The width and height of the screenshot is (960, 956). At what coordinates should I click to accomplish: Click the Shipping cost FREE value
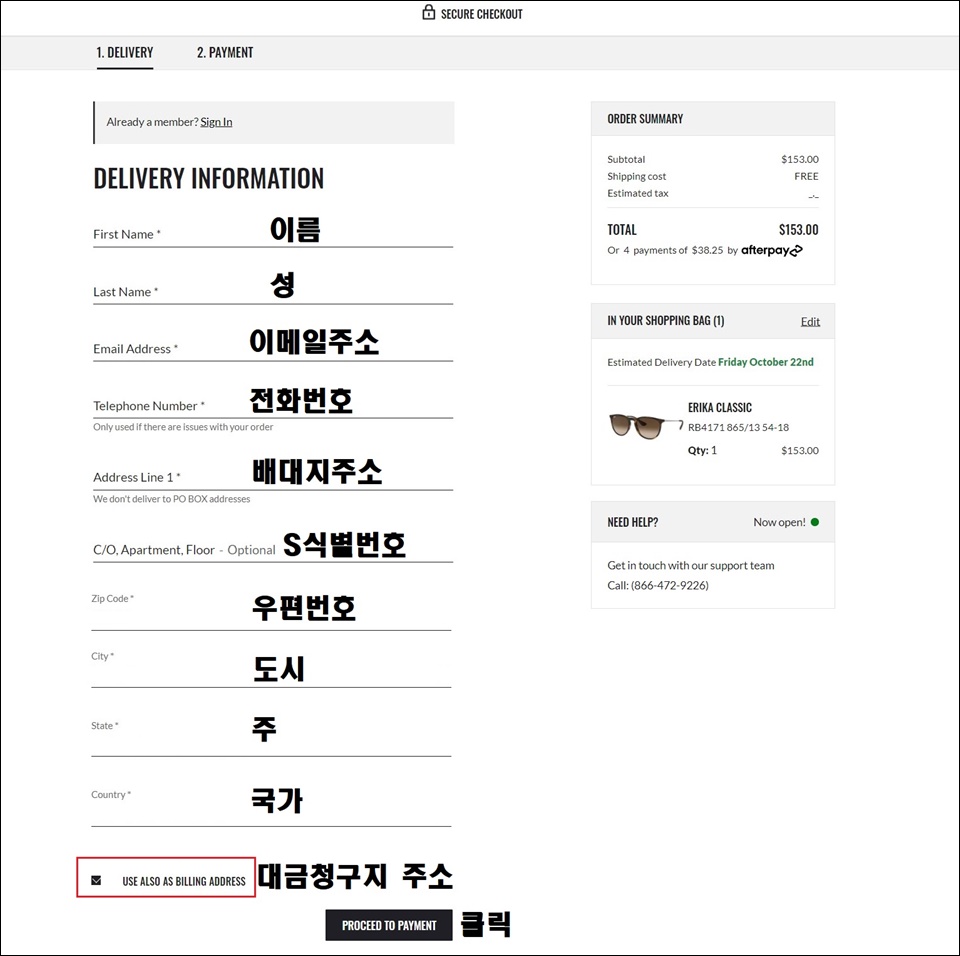(x=806, y=176)
